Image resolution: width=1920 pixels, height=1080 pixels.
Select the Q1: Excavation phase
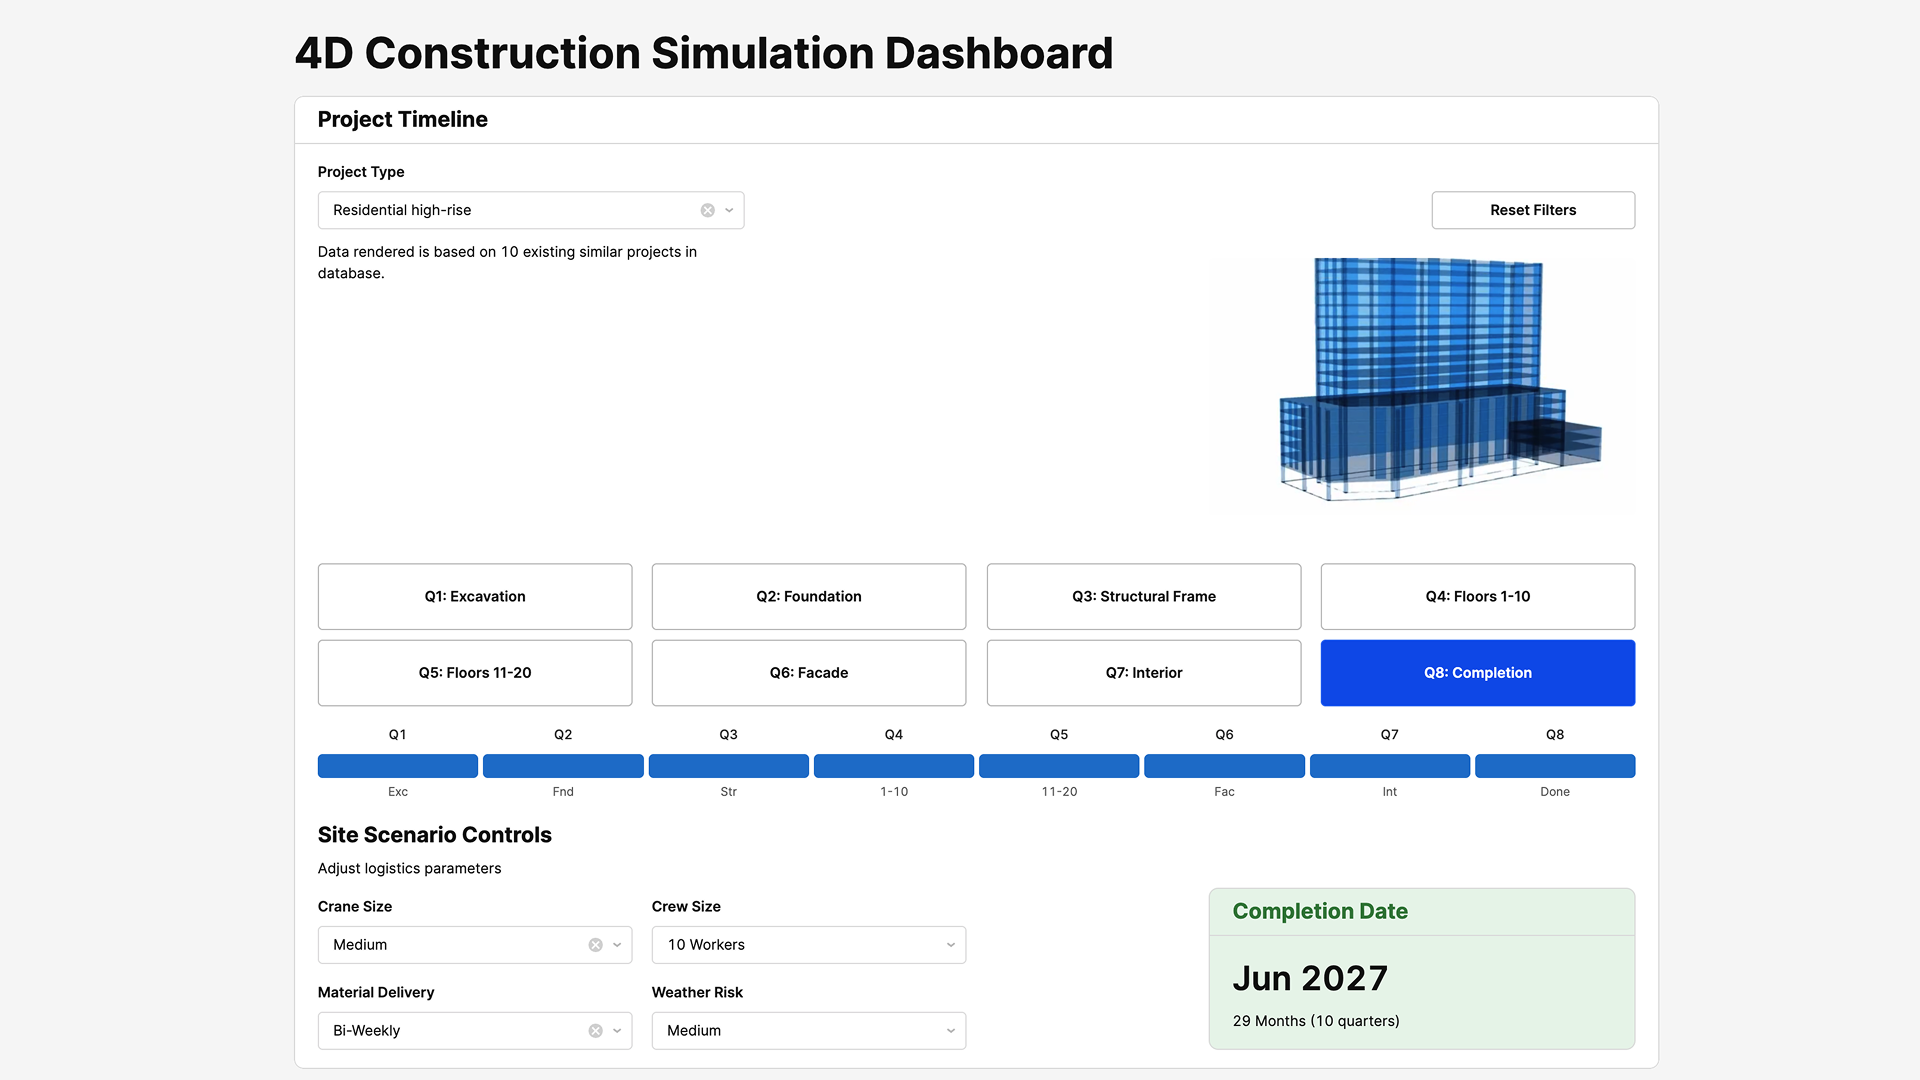[475, 597]
